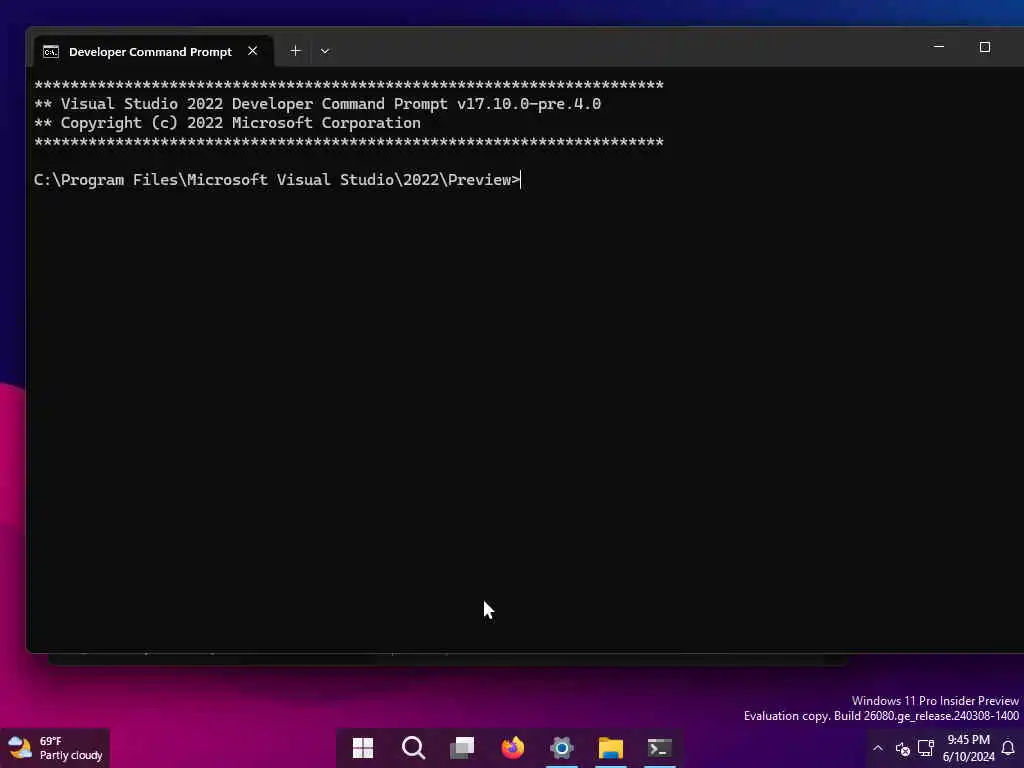Click the command prompt tab icon
The image size is (1024, 768).
(51, 52)
